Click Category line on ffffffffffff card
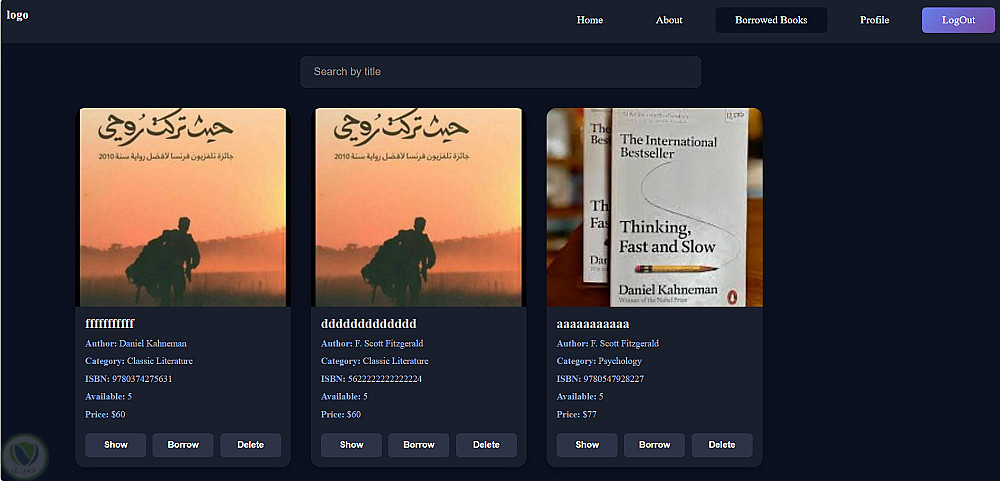Screen dimensions: 1000x481 [x=139, y=361]
